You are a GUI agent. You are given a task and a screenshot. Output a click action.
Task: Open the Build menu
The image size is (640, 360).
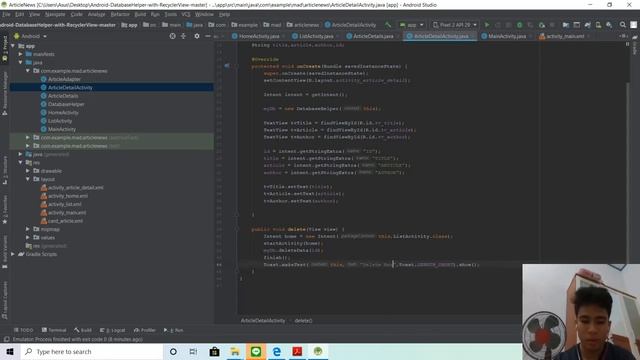(x=140, y=14)
